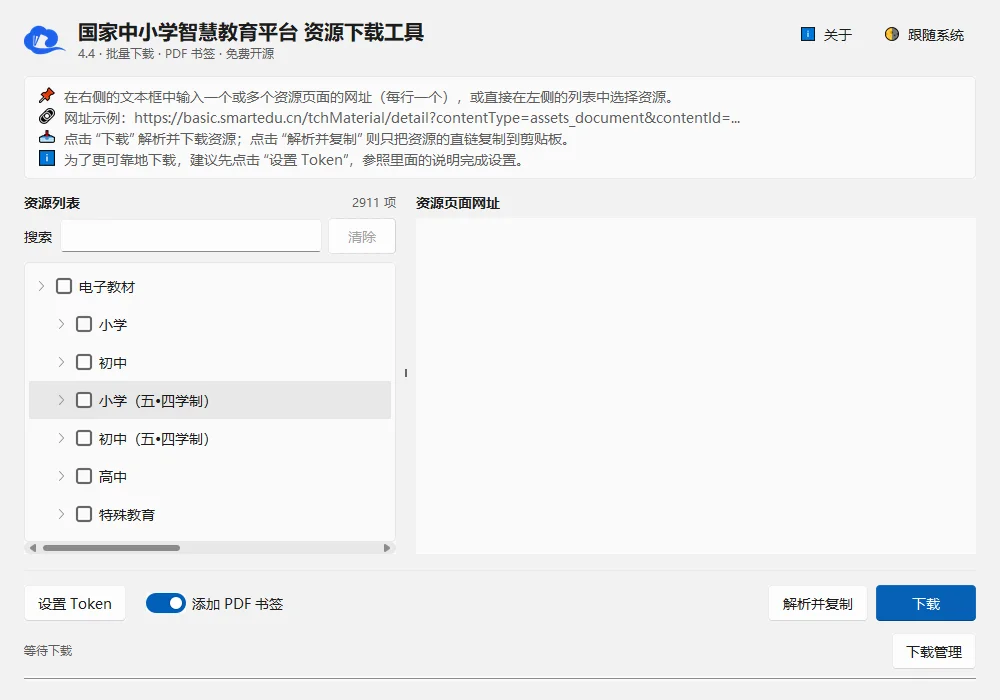Click the 2911 项 count text
The width and height of the screenshot is (1000, 700).
(374, 202)
